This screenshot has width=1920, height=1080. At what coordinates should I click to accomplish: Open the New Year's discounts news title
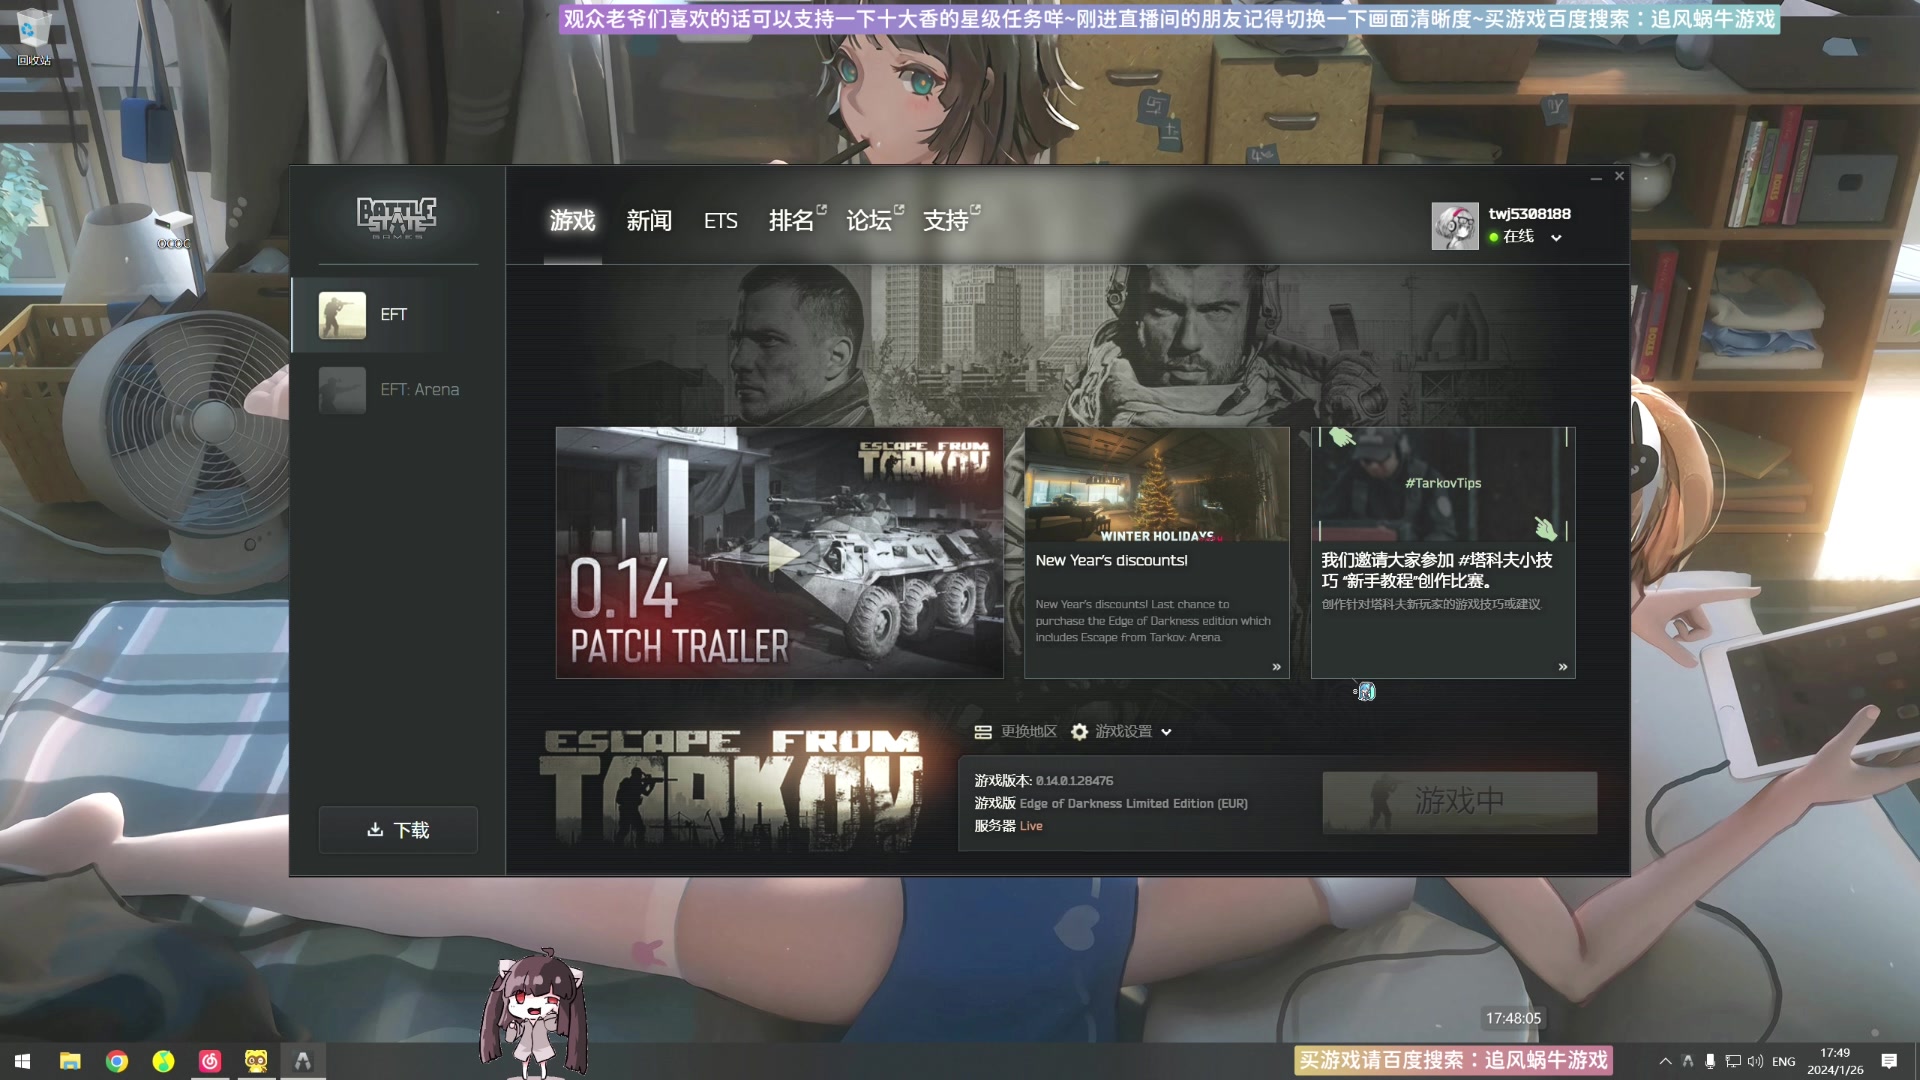point(1112,561)
